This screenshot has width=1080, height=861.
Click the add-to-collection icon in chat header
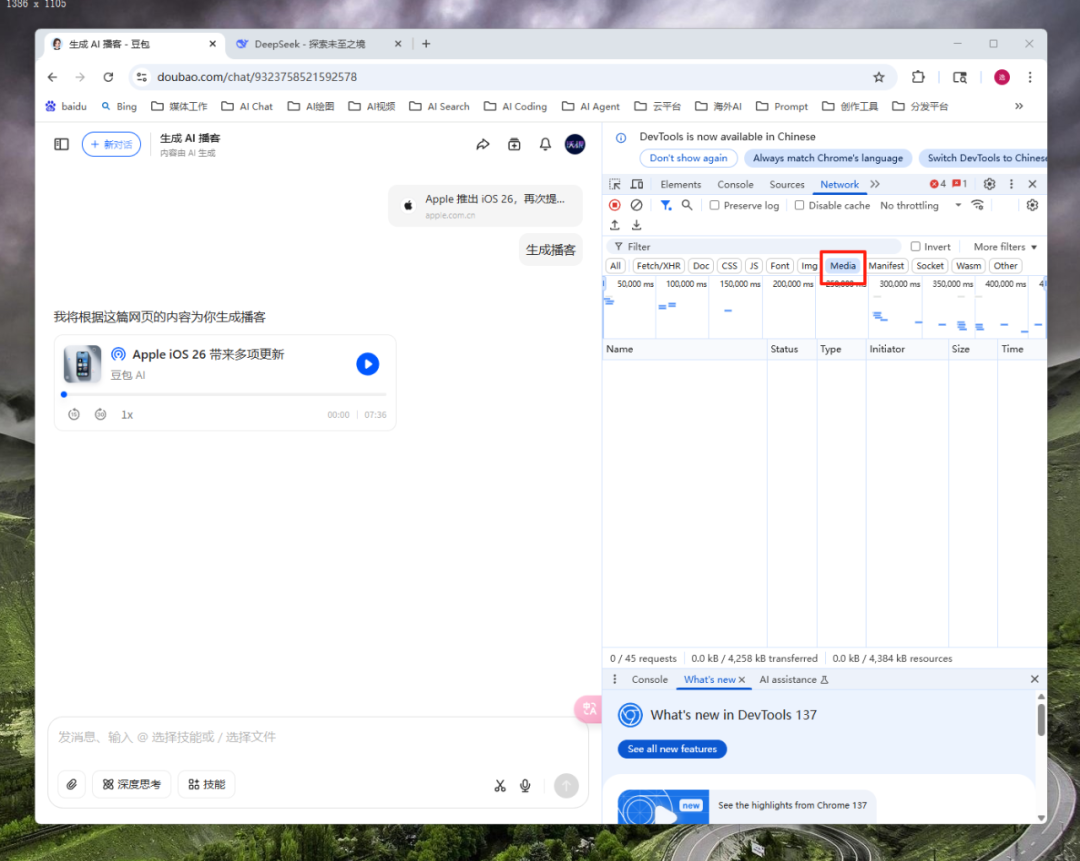tap(514, 144)
